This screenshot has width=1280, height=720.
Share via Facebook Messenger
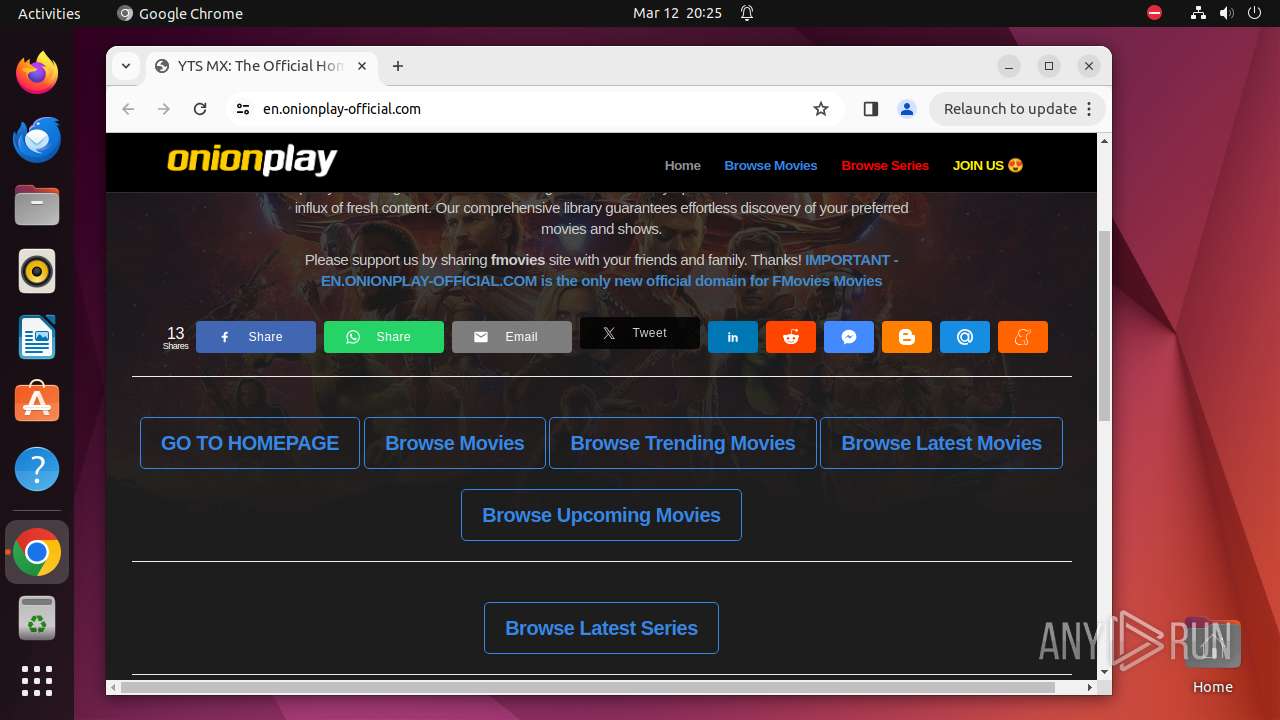(849, 337)
